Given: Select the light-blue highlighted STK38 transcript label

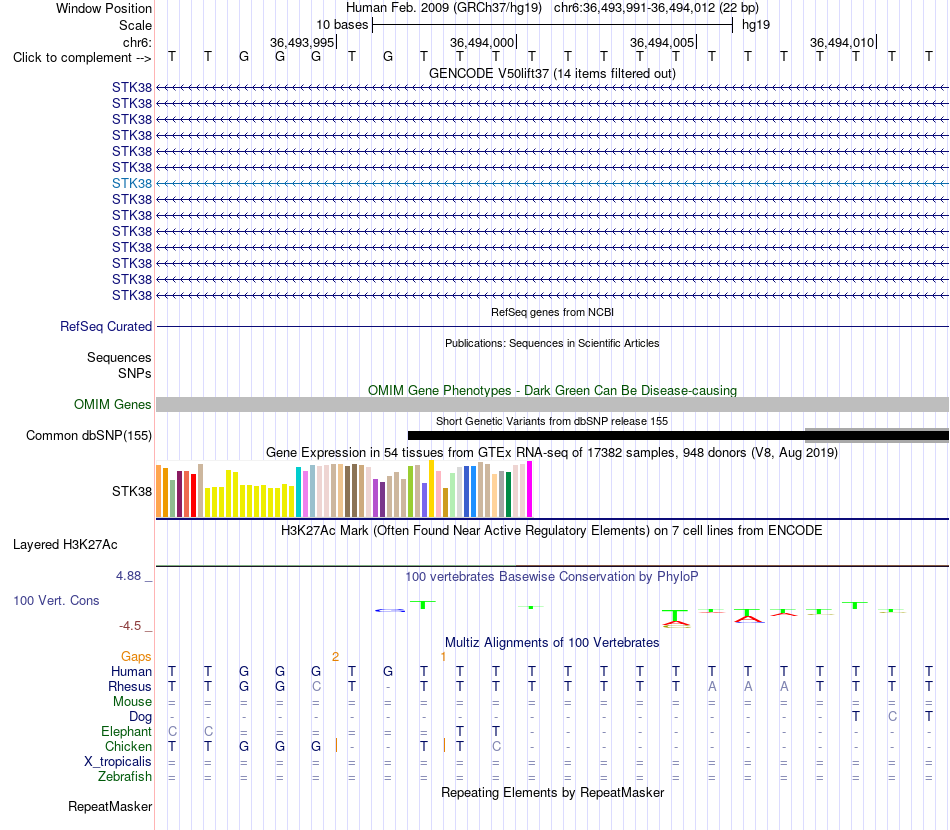Looking at the screenshot, I should (x=131, y=183).
